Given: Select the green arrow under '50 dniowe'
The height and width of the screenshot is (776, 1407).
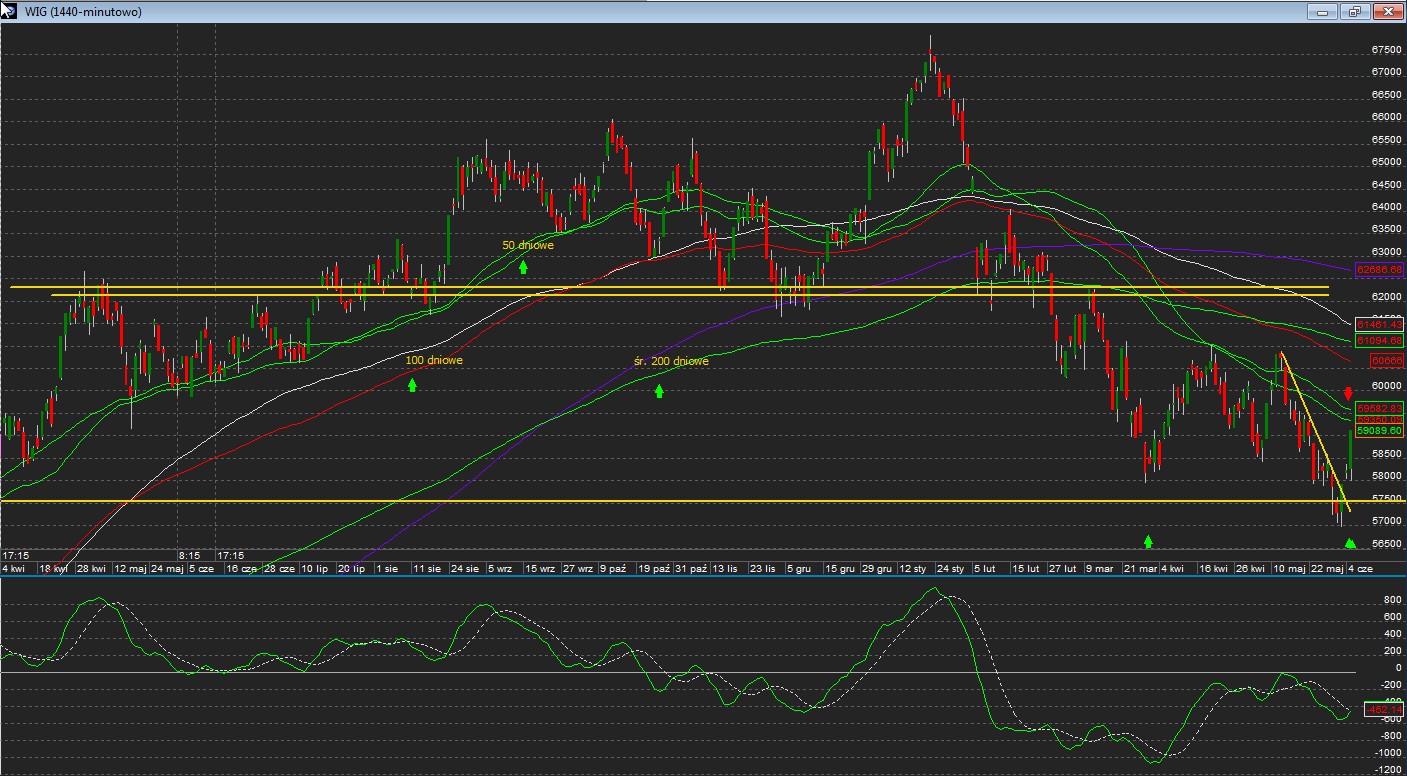Looking at the screenshot, I should click(523, 266).
